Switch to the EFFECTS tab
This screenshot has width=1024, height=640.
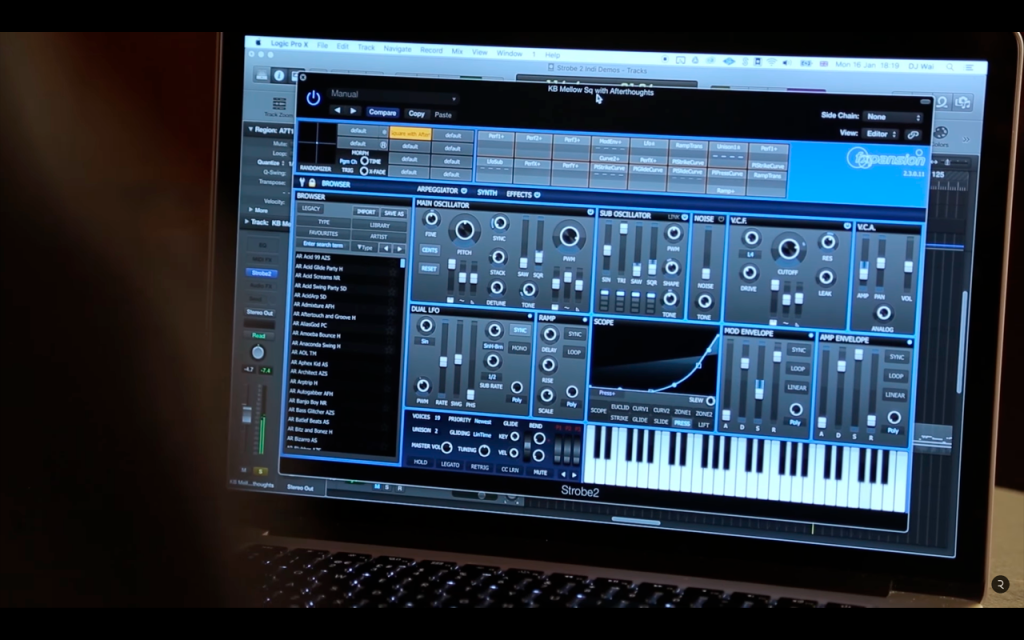[x=522, y=194]
